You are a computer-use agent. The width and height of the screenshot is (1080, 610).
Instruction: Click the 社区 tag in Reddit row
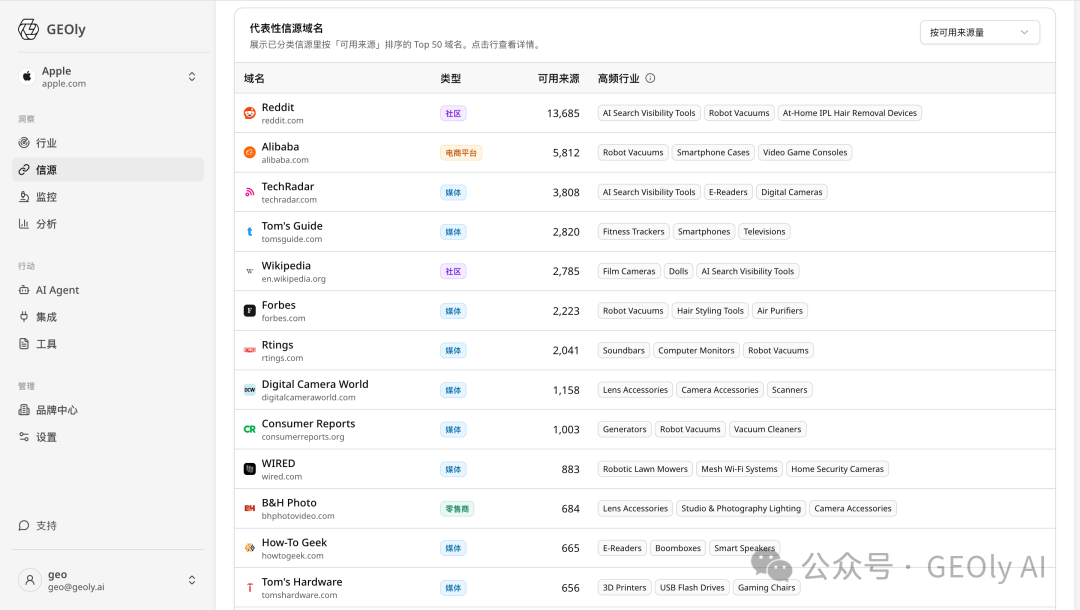tap(453, 113)
